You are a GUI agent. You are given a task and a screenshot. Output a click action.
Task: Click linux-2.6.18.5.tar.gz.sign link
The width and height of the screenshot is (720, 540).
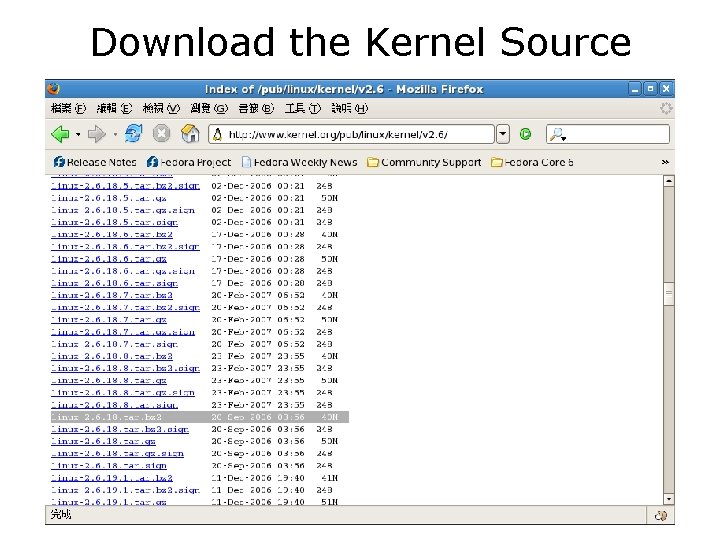click(123, 210)
